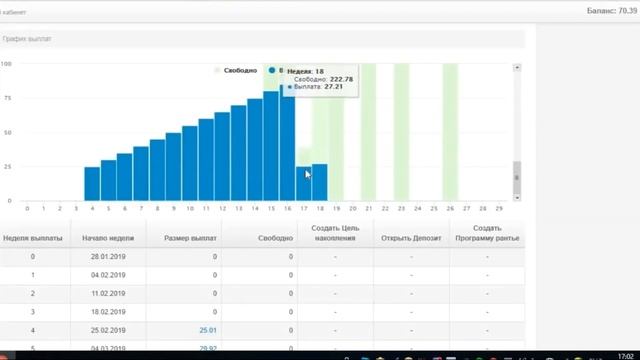Click the green free-funds column at week 26
The width and height of the screenshot is (640, 360).
click(x=450, y=132)
